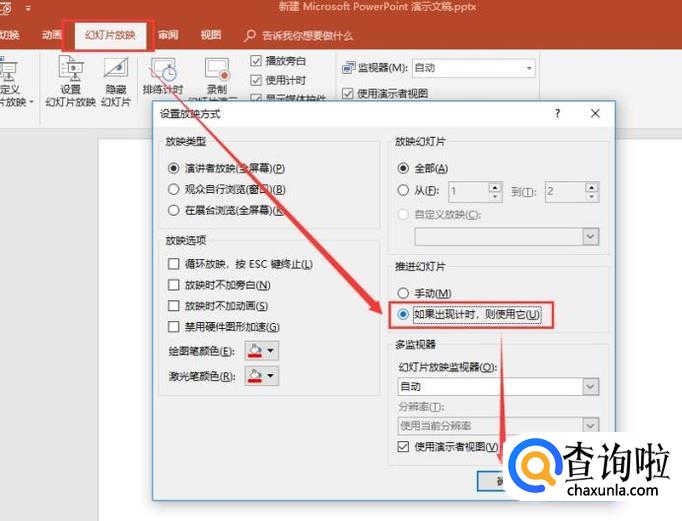682x521 pixels.
Task: Select 观众自行浏览(窗口) radio button
Action: [x=174, y=189]
